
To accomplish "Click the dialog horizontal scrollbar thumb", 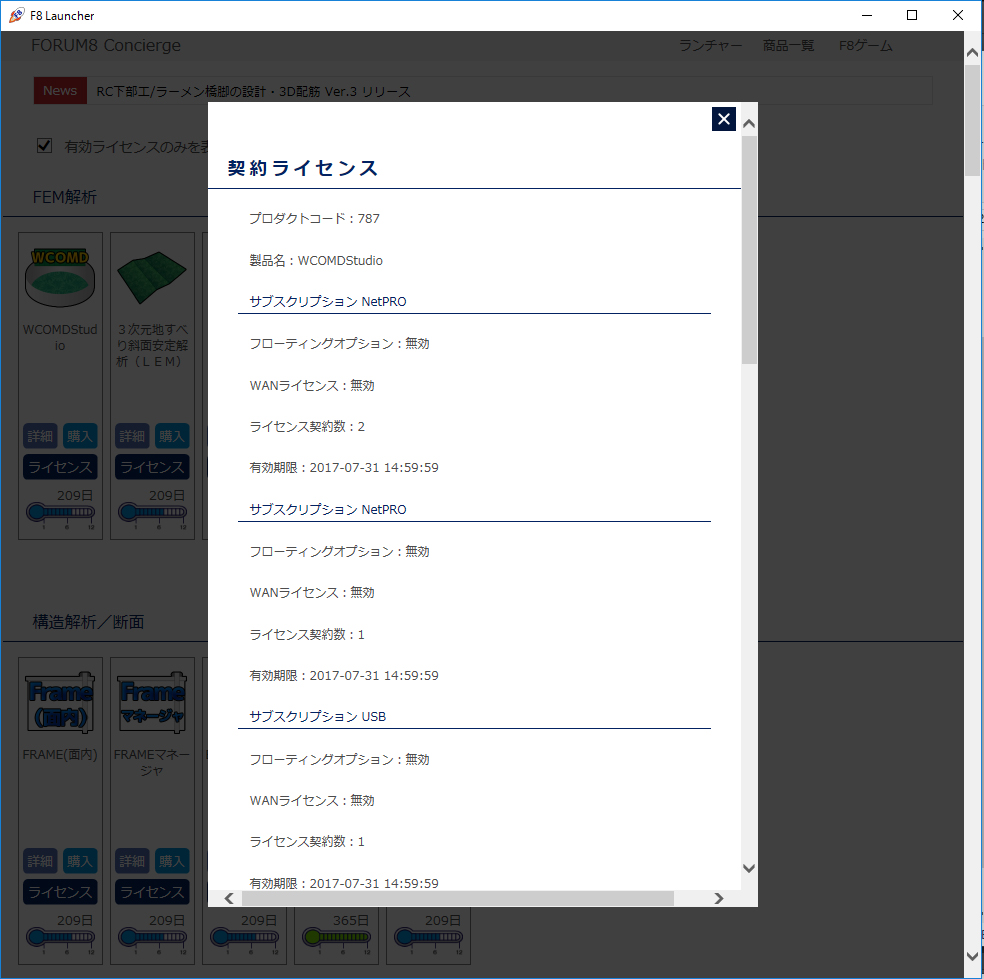I will click(x=458, y=899).
